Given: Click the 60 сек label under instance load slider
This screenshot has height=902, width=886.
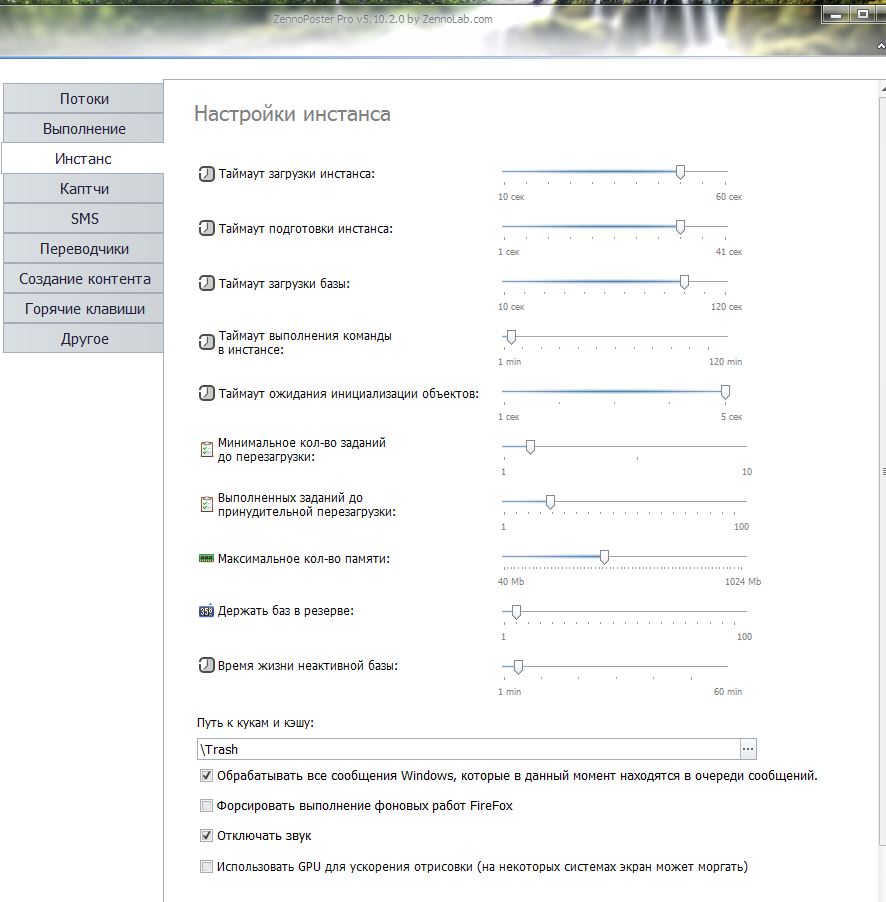Looking at the screenshot, I should coord(729,197).
